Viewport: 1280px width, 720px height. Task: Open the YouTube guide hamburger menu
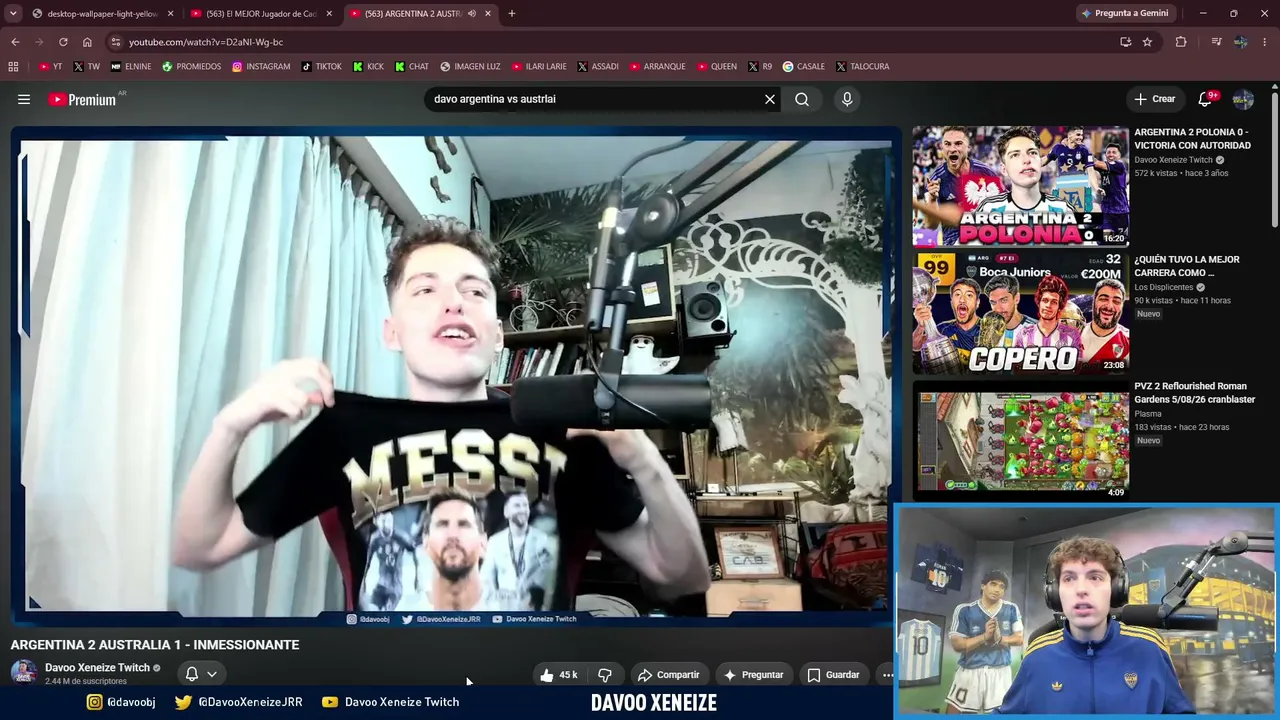[x=24, y=99]
